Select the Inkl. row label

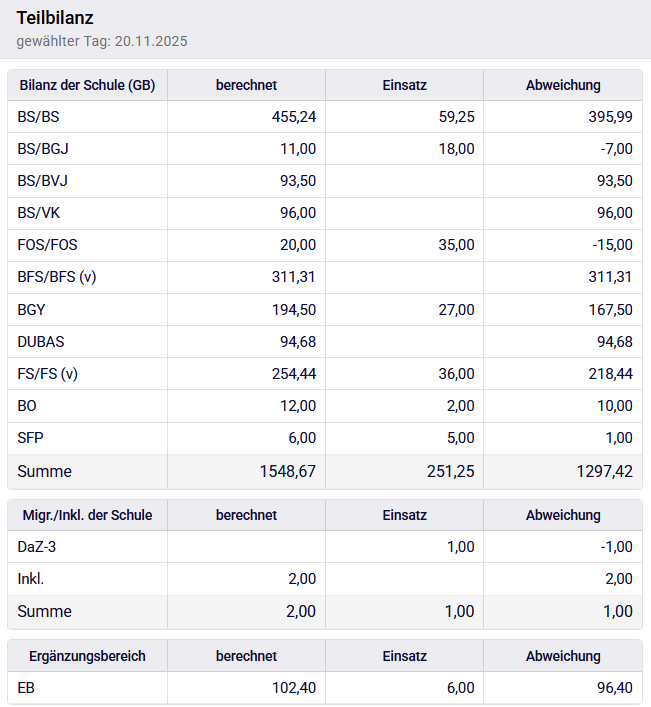(x=31, y=579)
